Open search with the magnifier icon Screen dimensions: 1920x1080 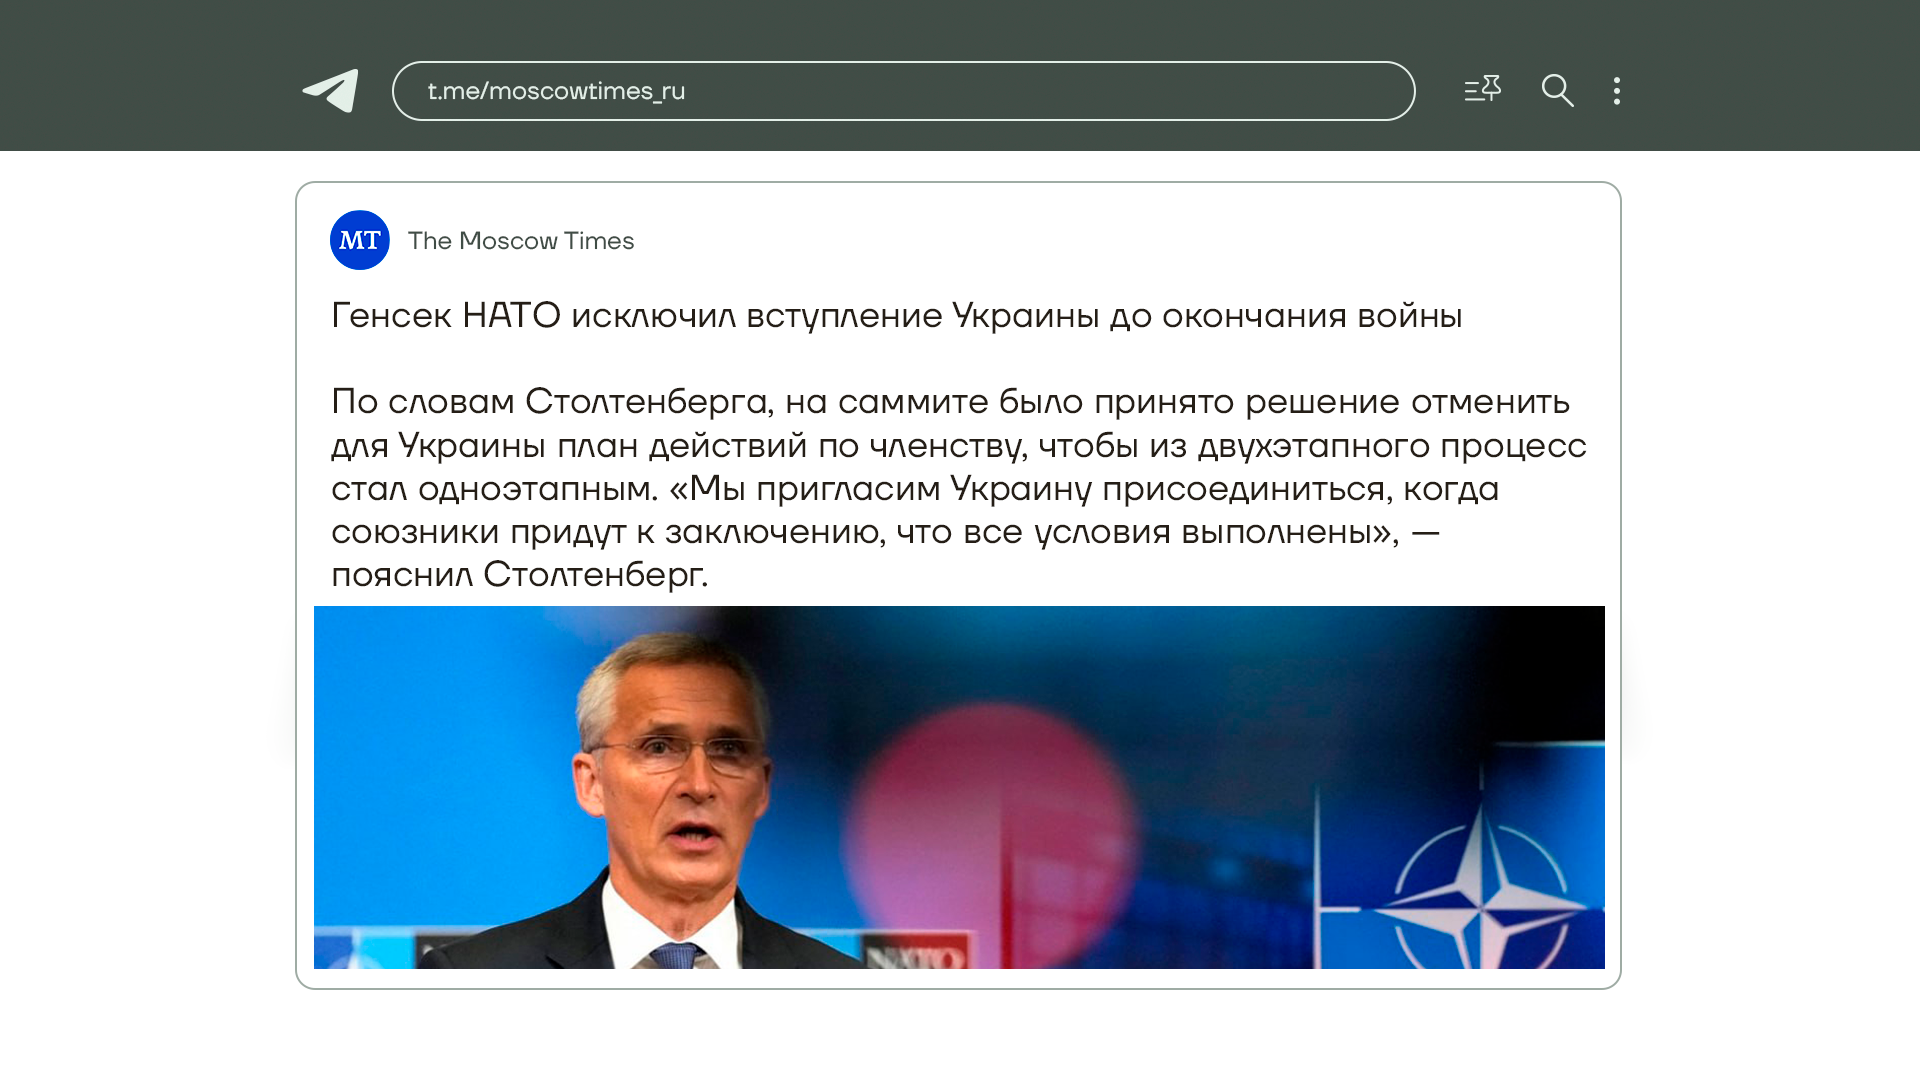1557,90
